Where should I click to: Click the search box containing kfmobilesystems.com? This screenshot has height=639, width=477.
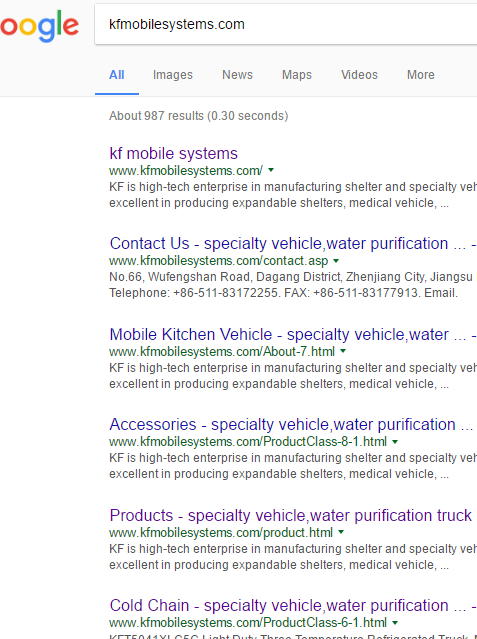tap(286, 24)
